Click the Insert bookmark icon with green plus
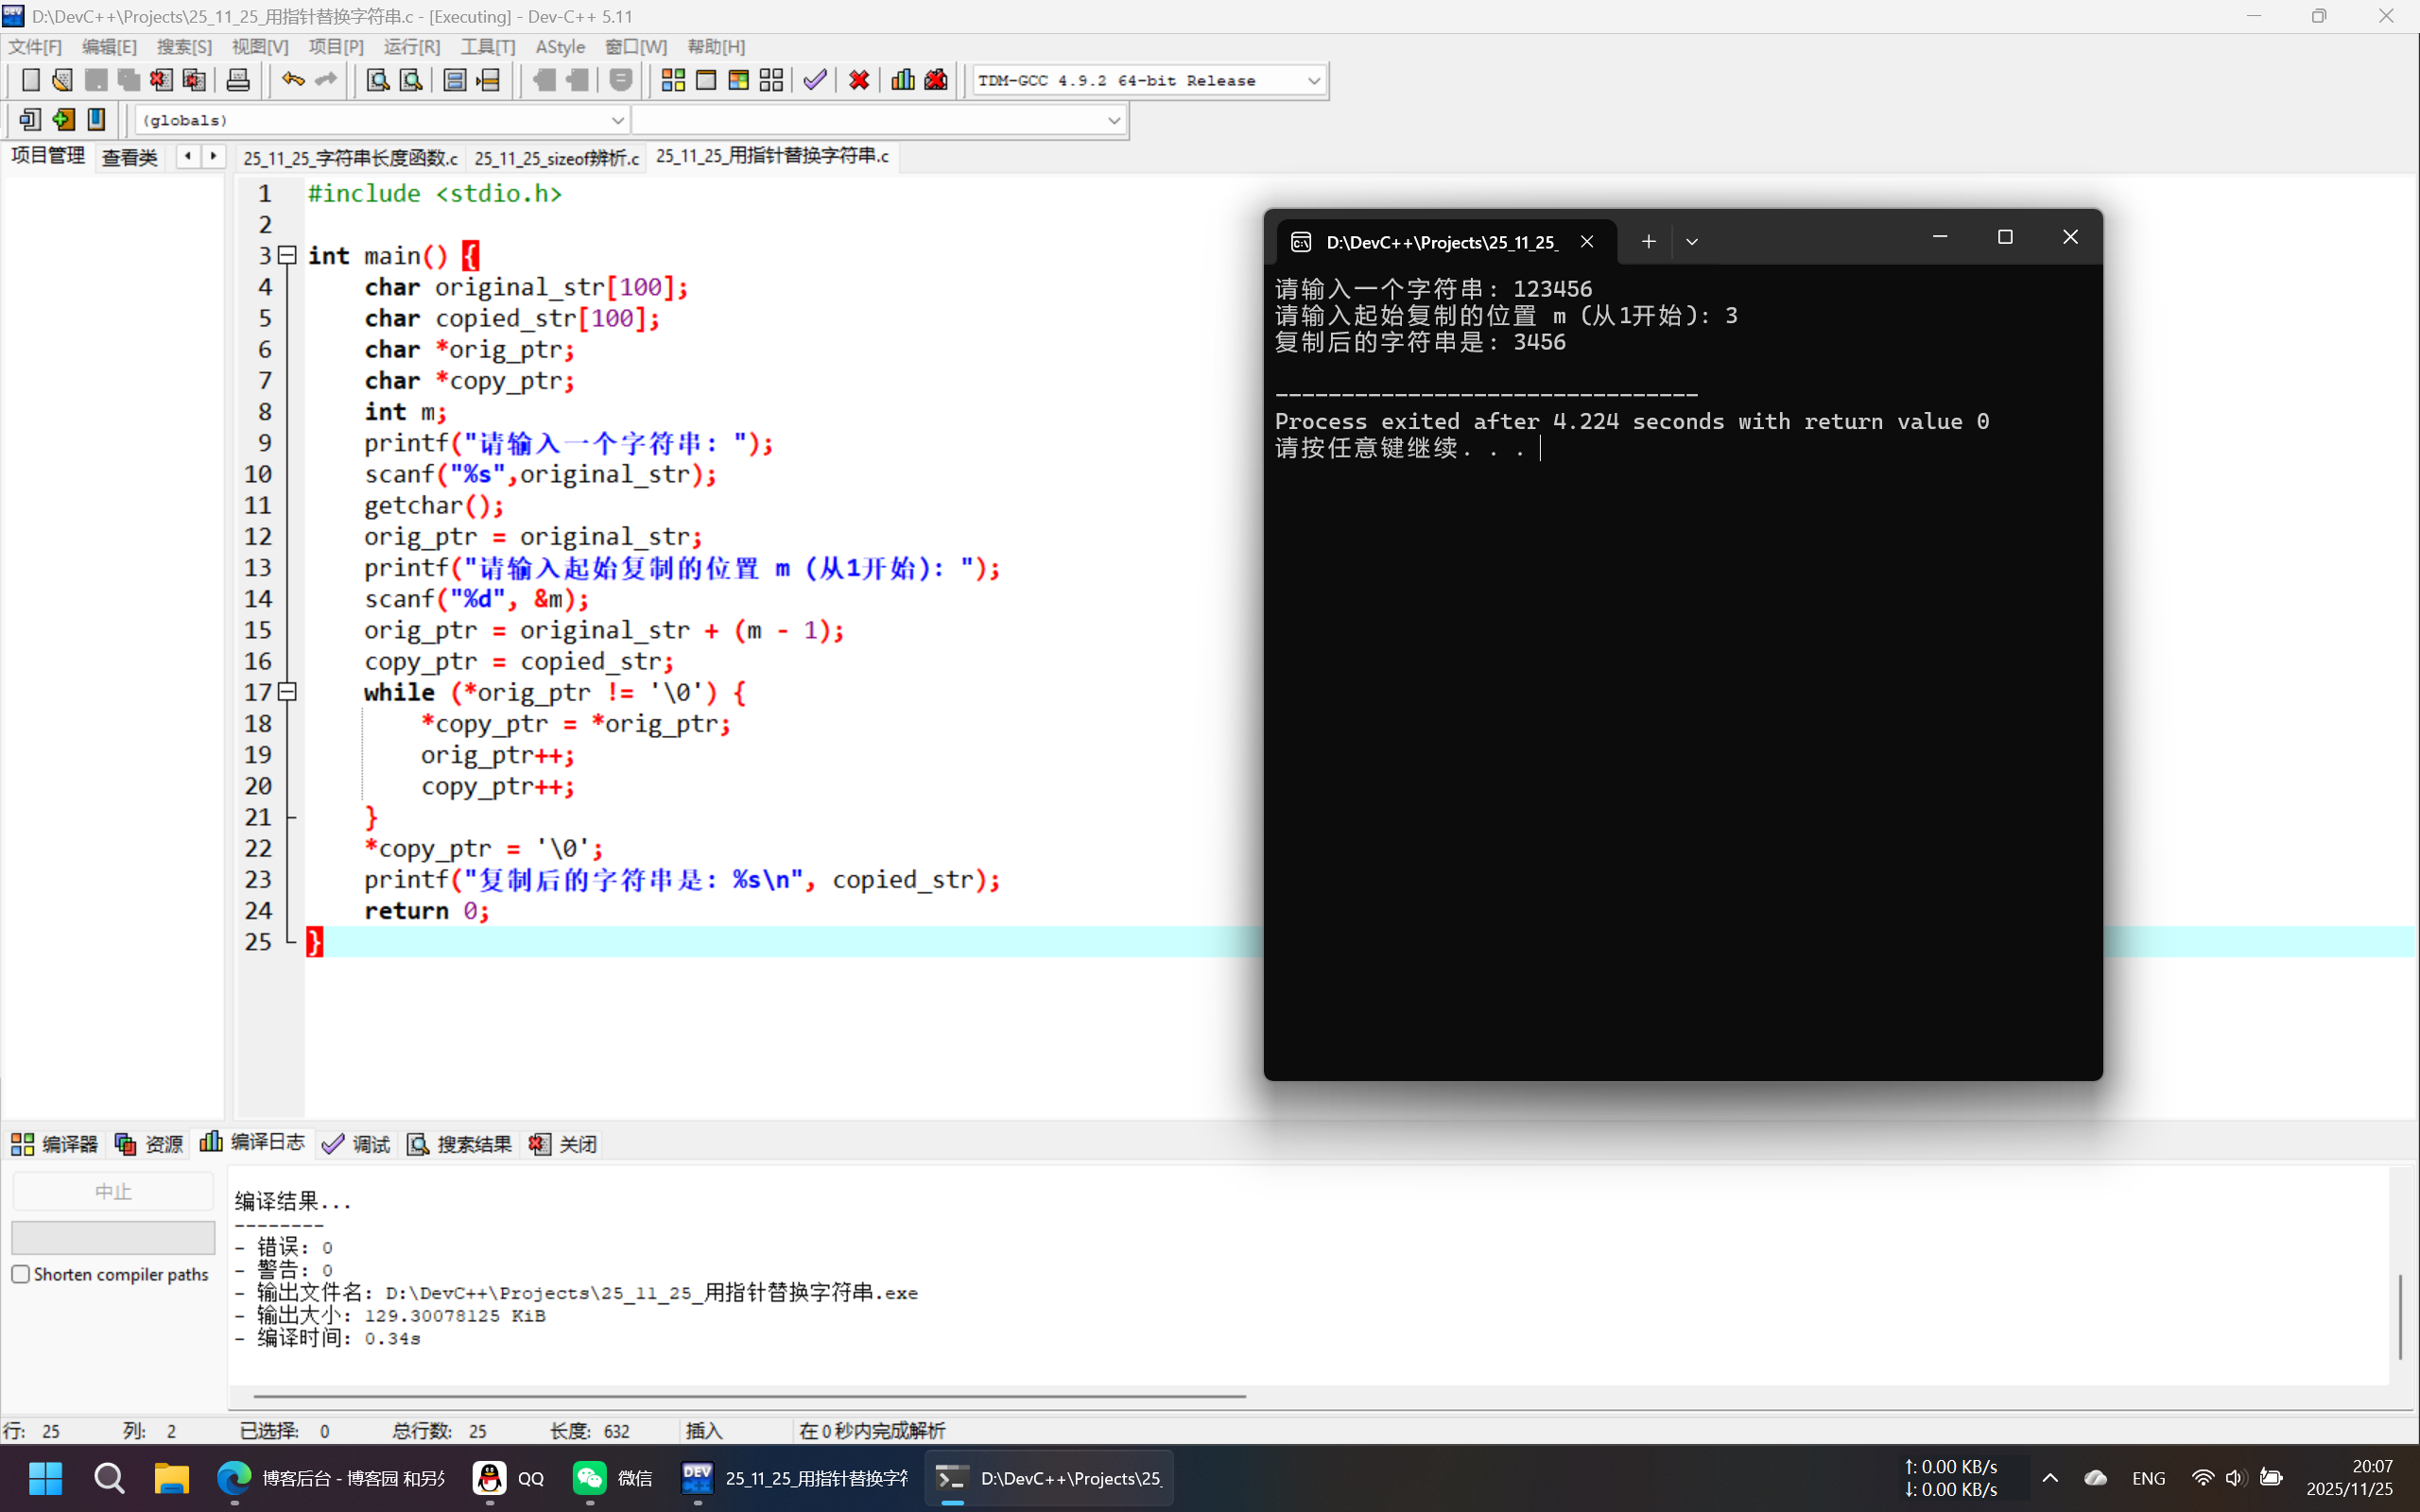Viewport: 2420px width, 1512px height. pyautogui.click(x=63, y=120)
